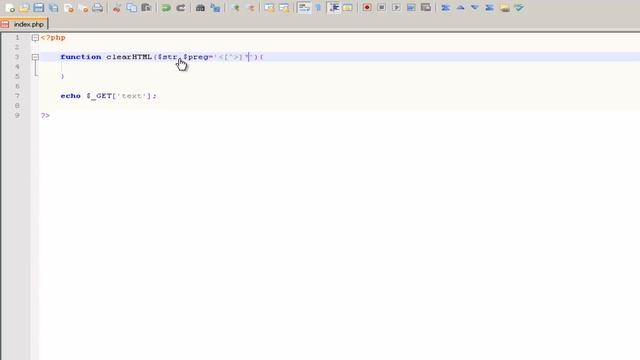Create a new file with New icon
Viewport: 640px width, 360px height.
click(10, 8)
